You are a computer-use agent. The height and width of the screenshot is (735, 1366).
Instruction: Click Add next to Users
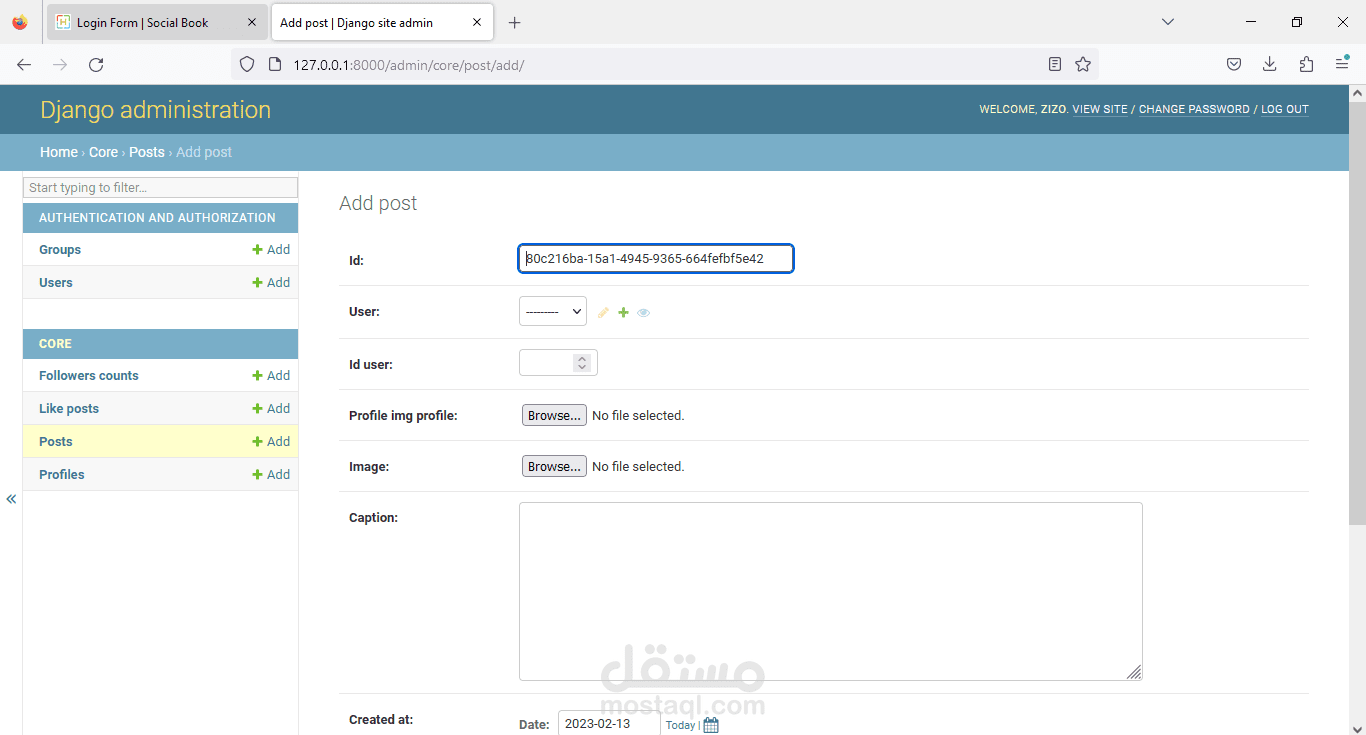(271, 283)
